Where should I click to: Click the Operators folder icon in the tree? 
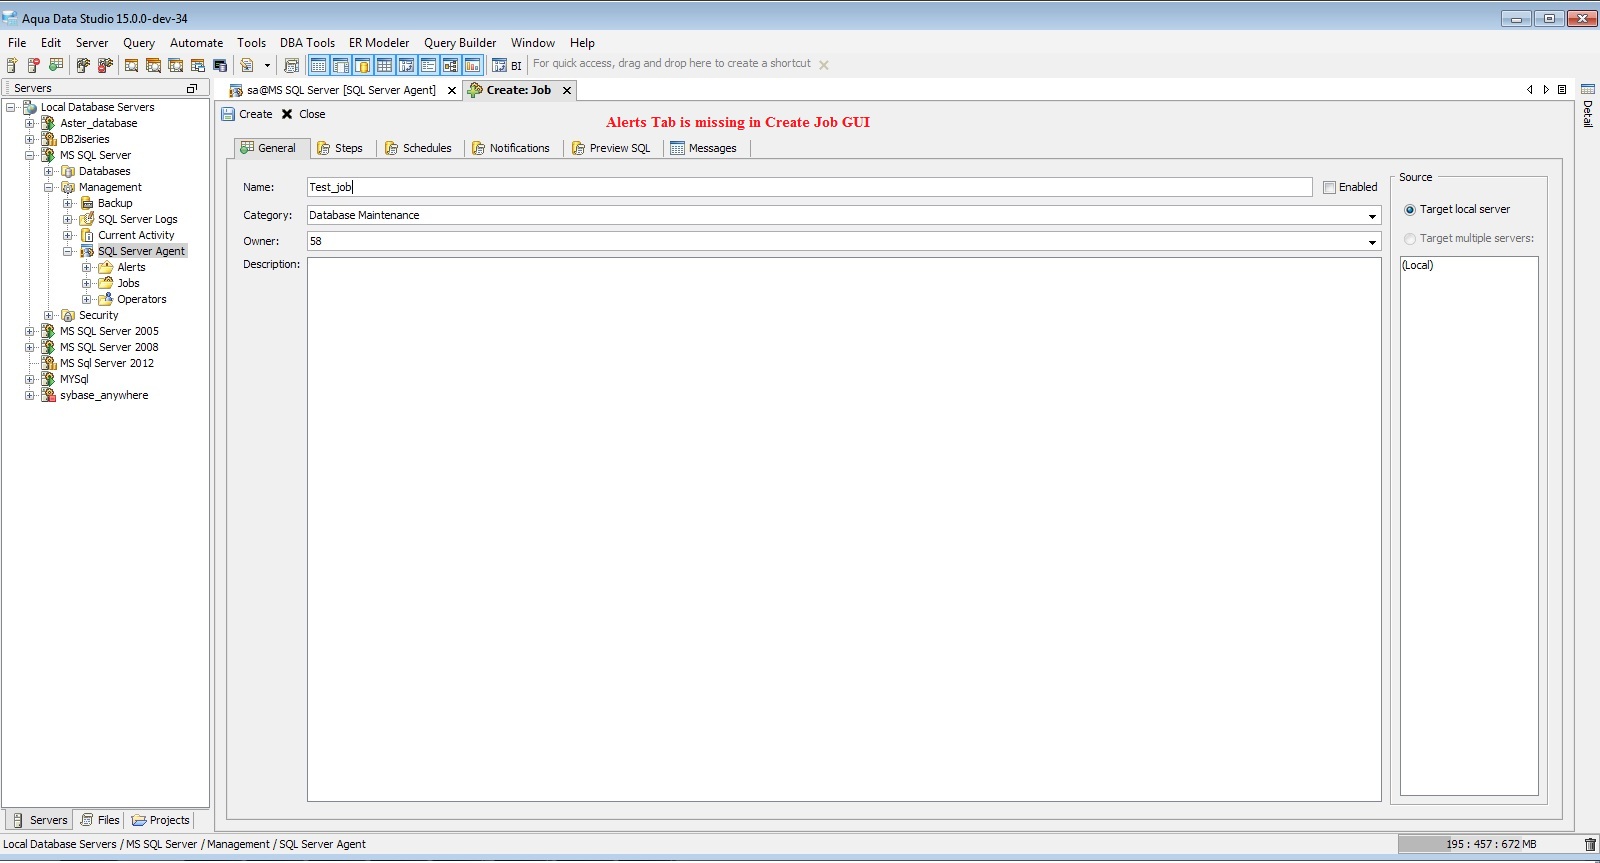(105, 299)
